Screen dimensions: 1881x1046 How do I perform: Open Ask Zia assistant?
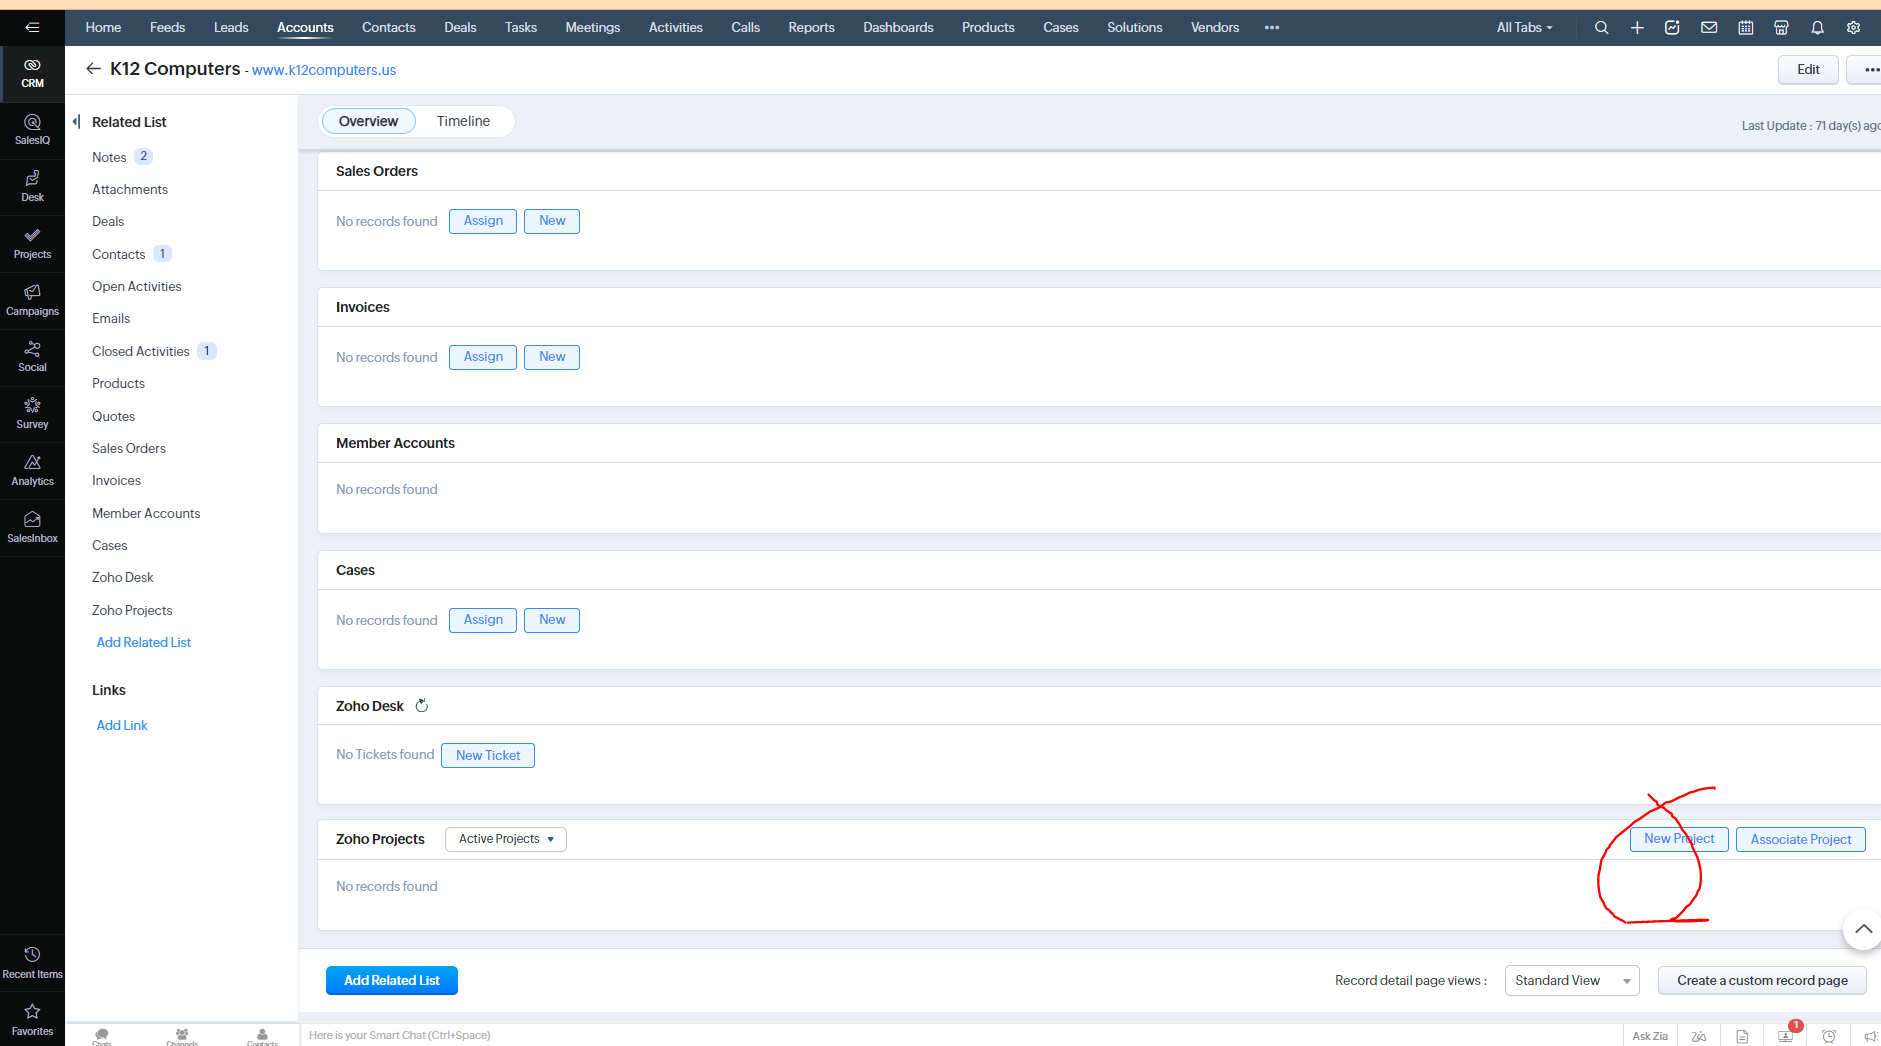pos(1650,1036)
